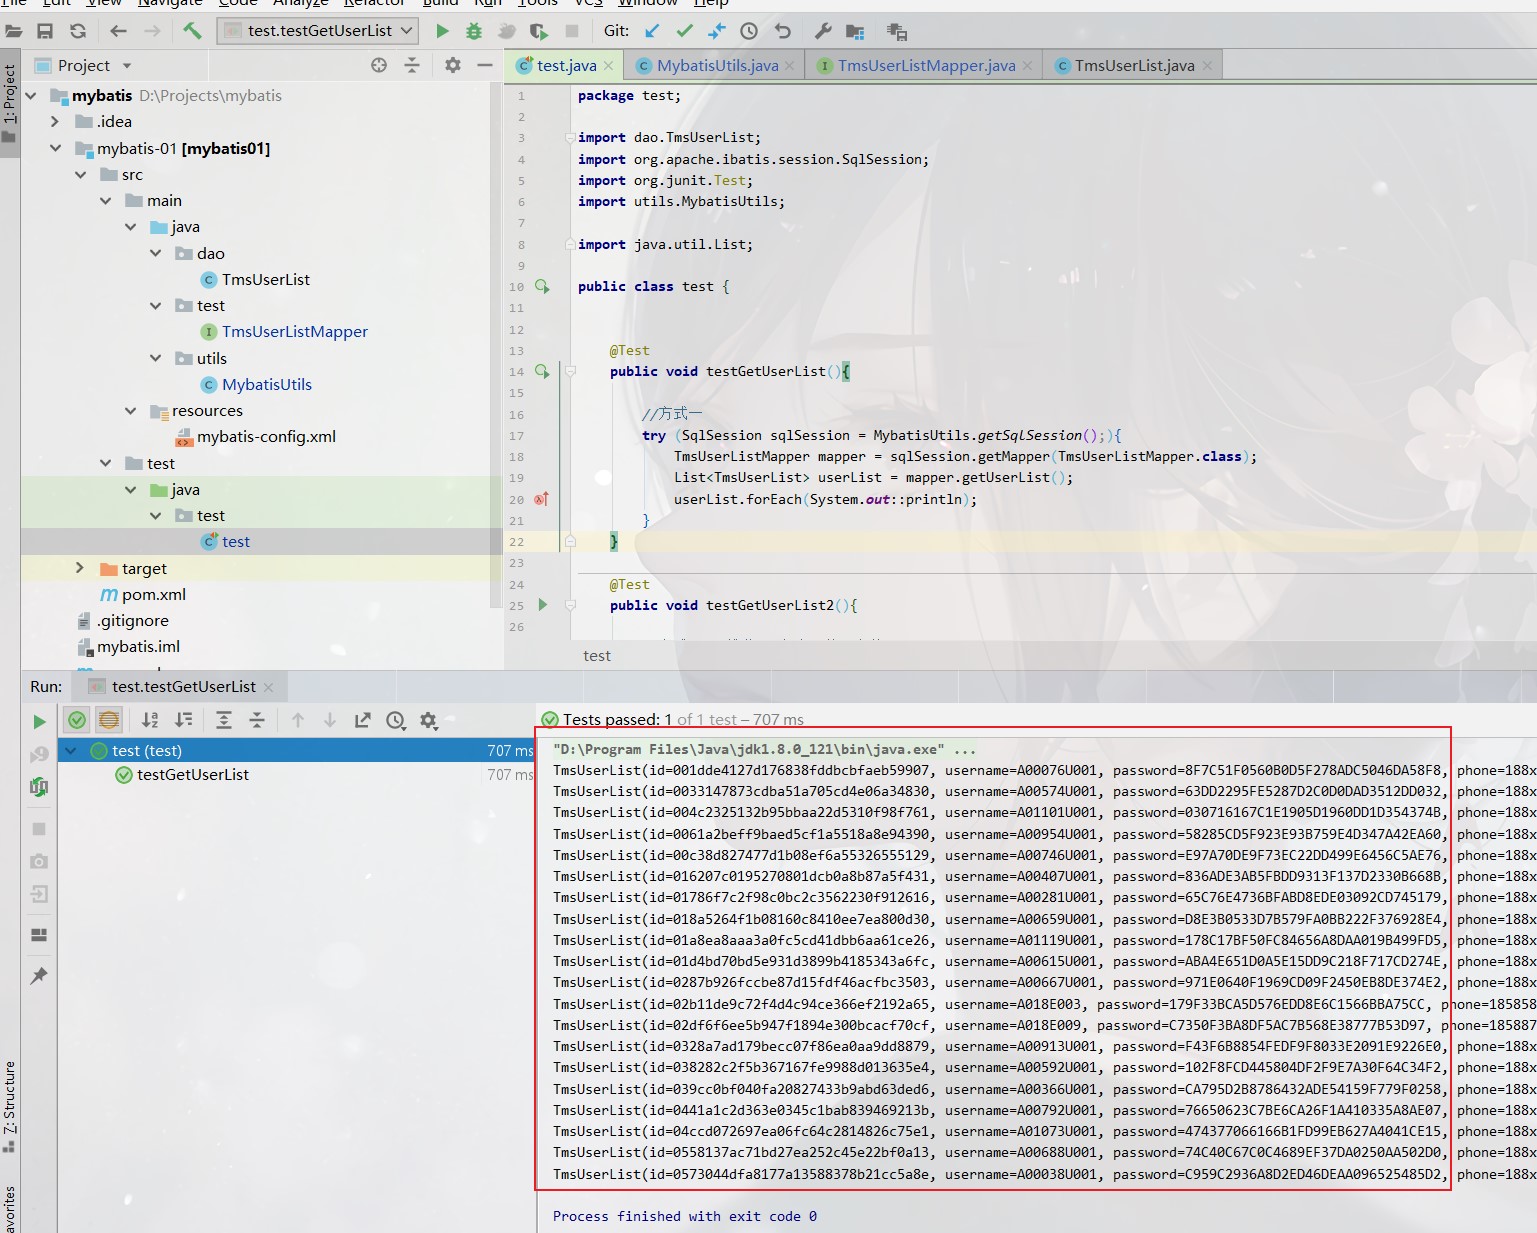Run test.testGetUserList with the green play icon
This screenshot has width=1537, height=1233.
[442, 31]
